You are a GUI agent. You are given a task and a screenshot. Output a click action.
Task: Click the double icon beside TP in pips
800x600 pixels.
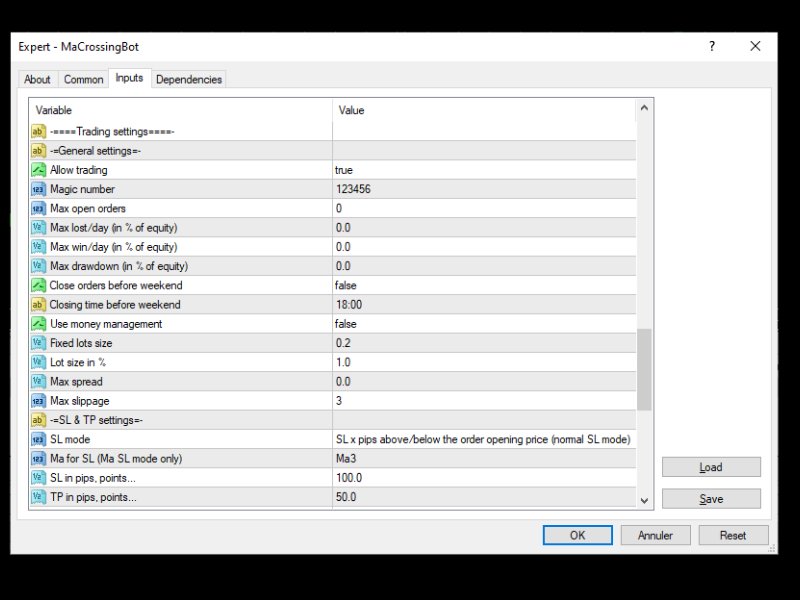(x=38, y=497)
